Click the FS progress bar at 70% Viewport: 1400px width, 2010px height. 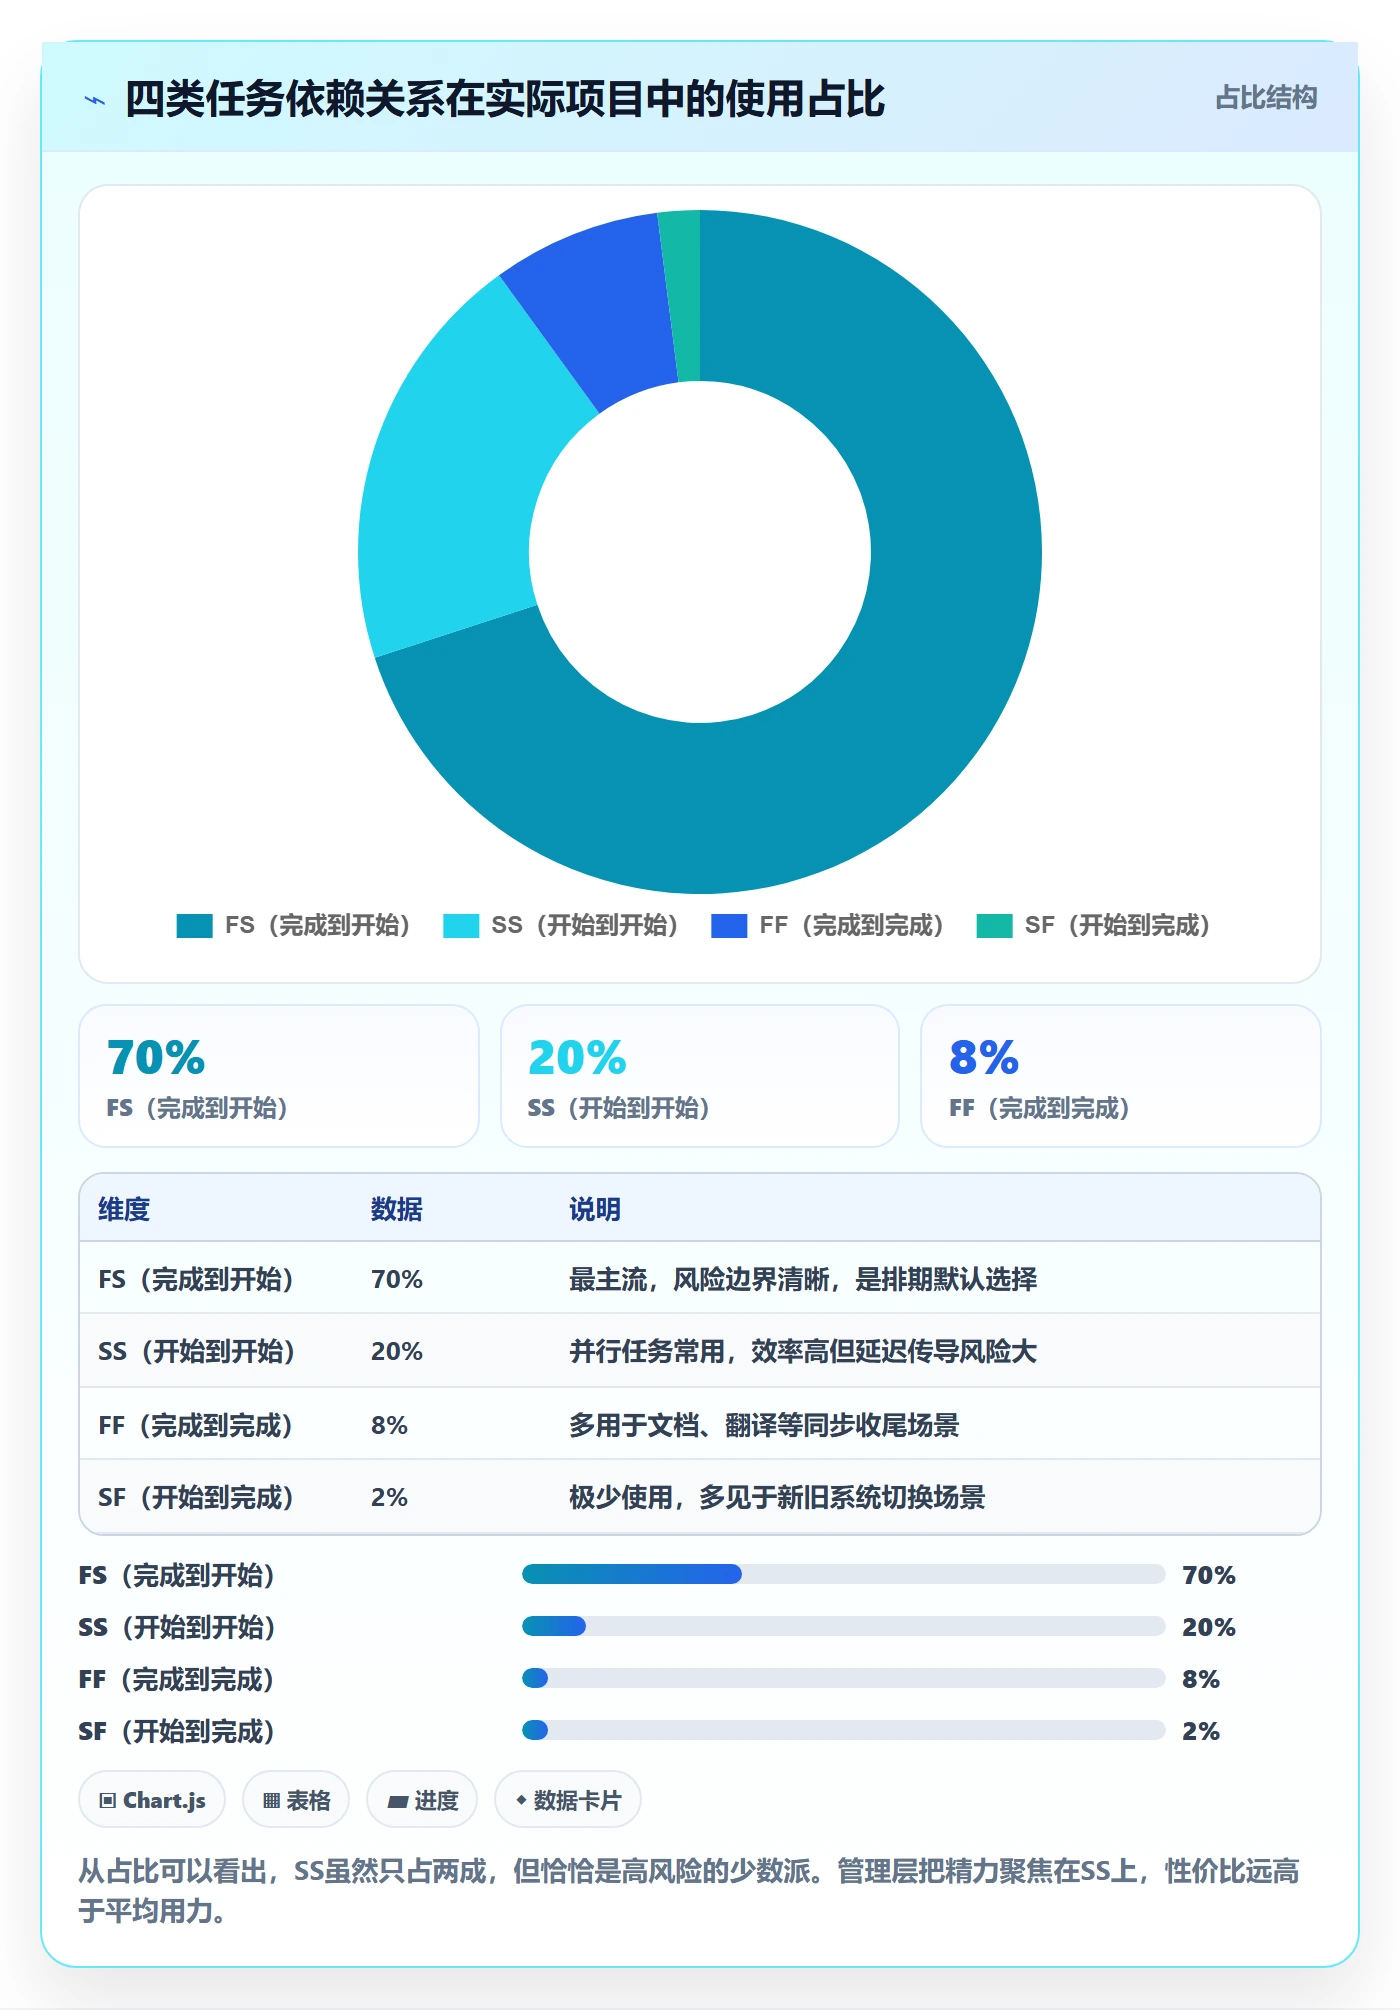[843, 1574]
